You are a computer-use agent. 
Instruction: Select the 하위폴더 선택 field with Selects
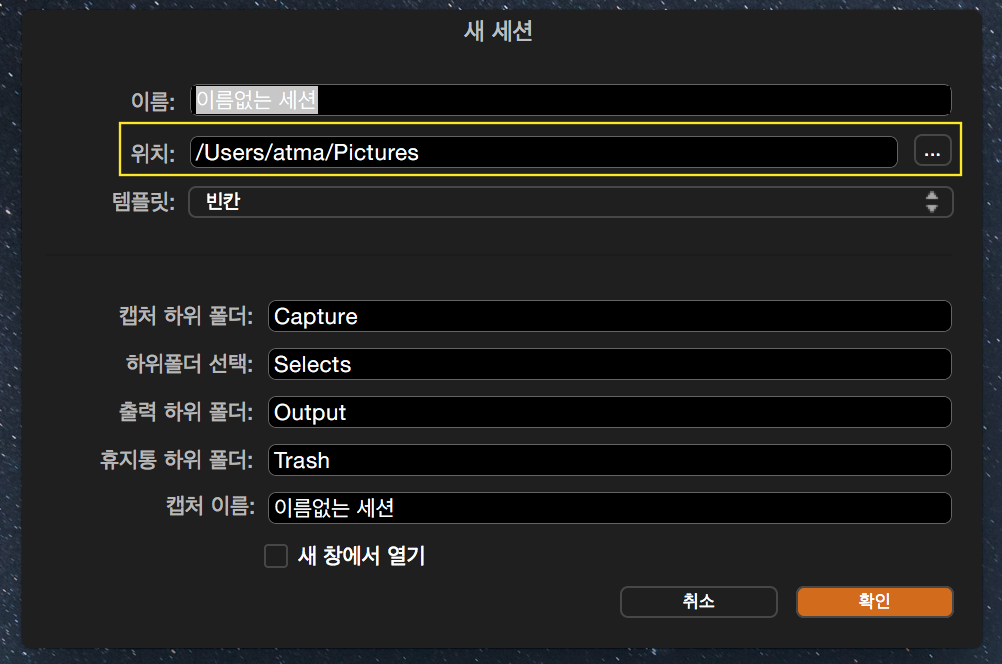click(x=609, y=364)
